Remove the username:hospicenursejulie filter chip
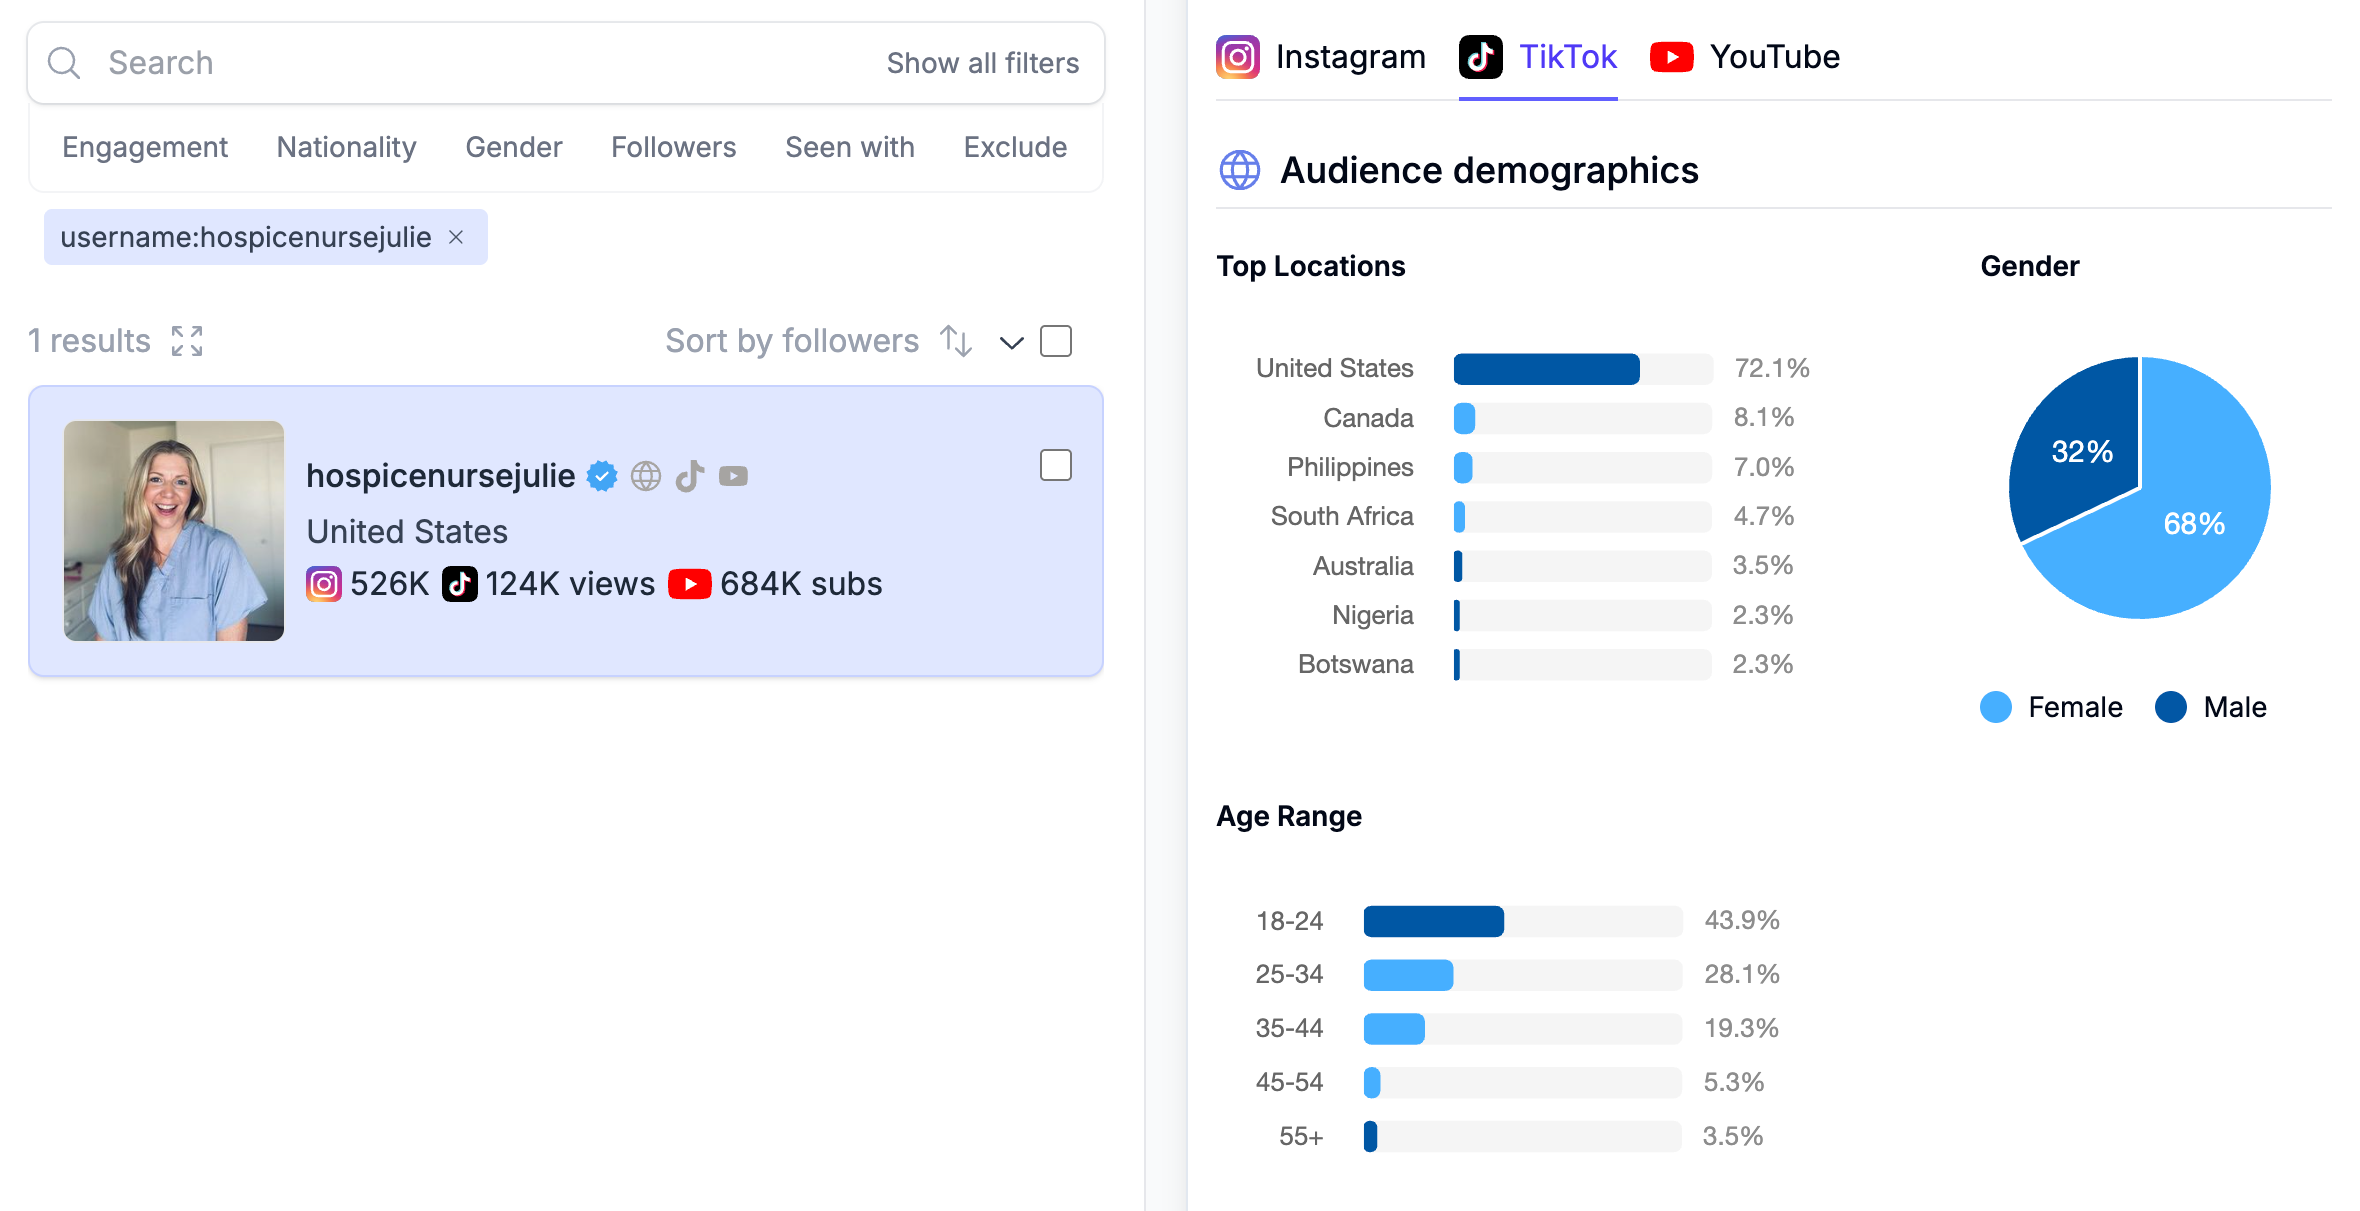The image size is (2360, 1211). (x=456, y=237)
